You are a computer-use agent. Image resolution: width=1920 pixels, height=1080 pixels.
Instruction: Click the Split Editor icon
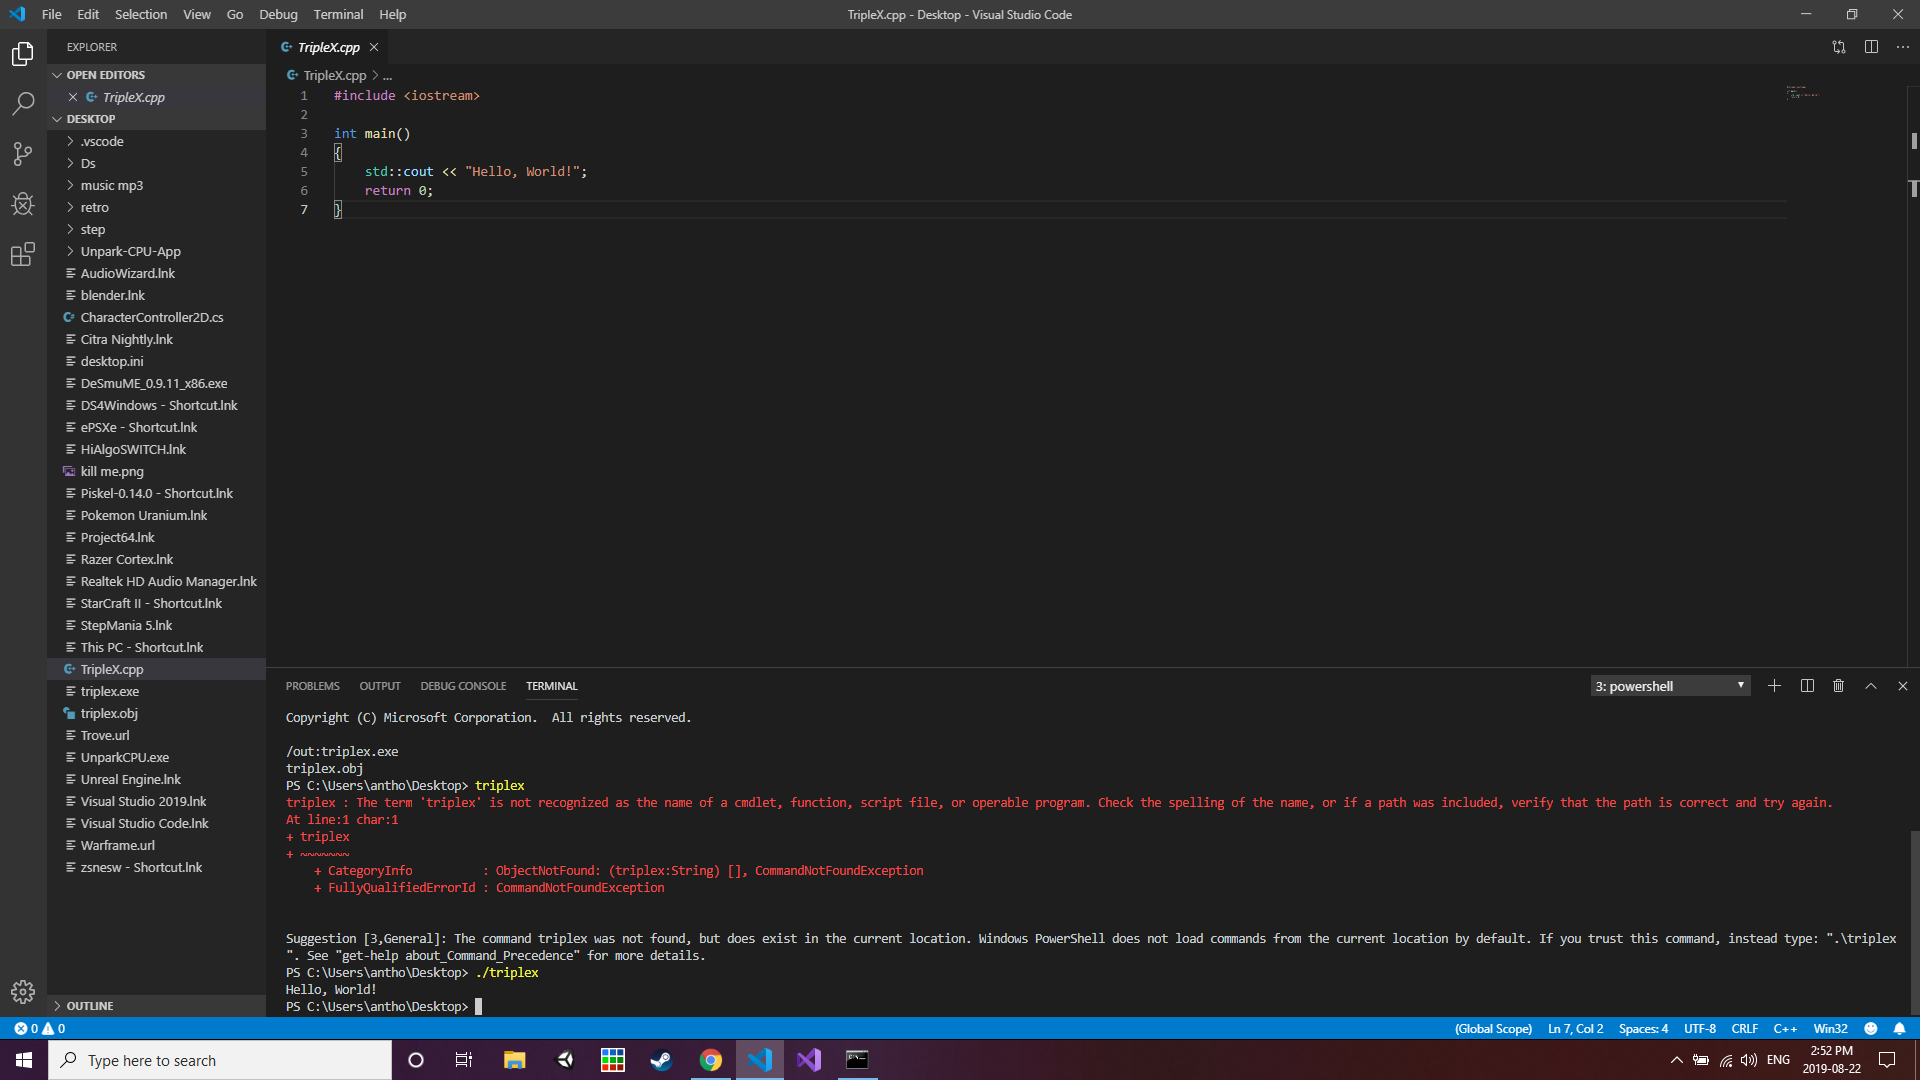[1871, 46]
